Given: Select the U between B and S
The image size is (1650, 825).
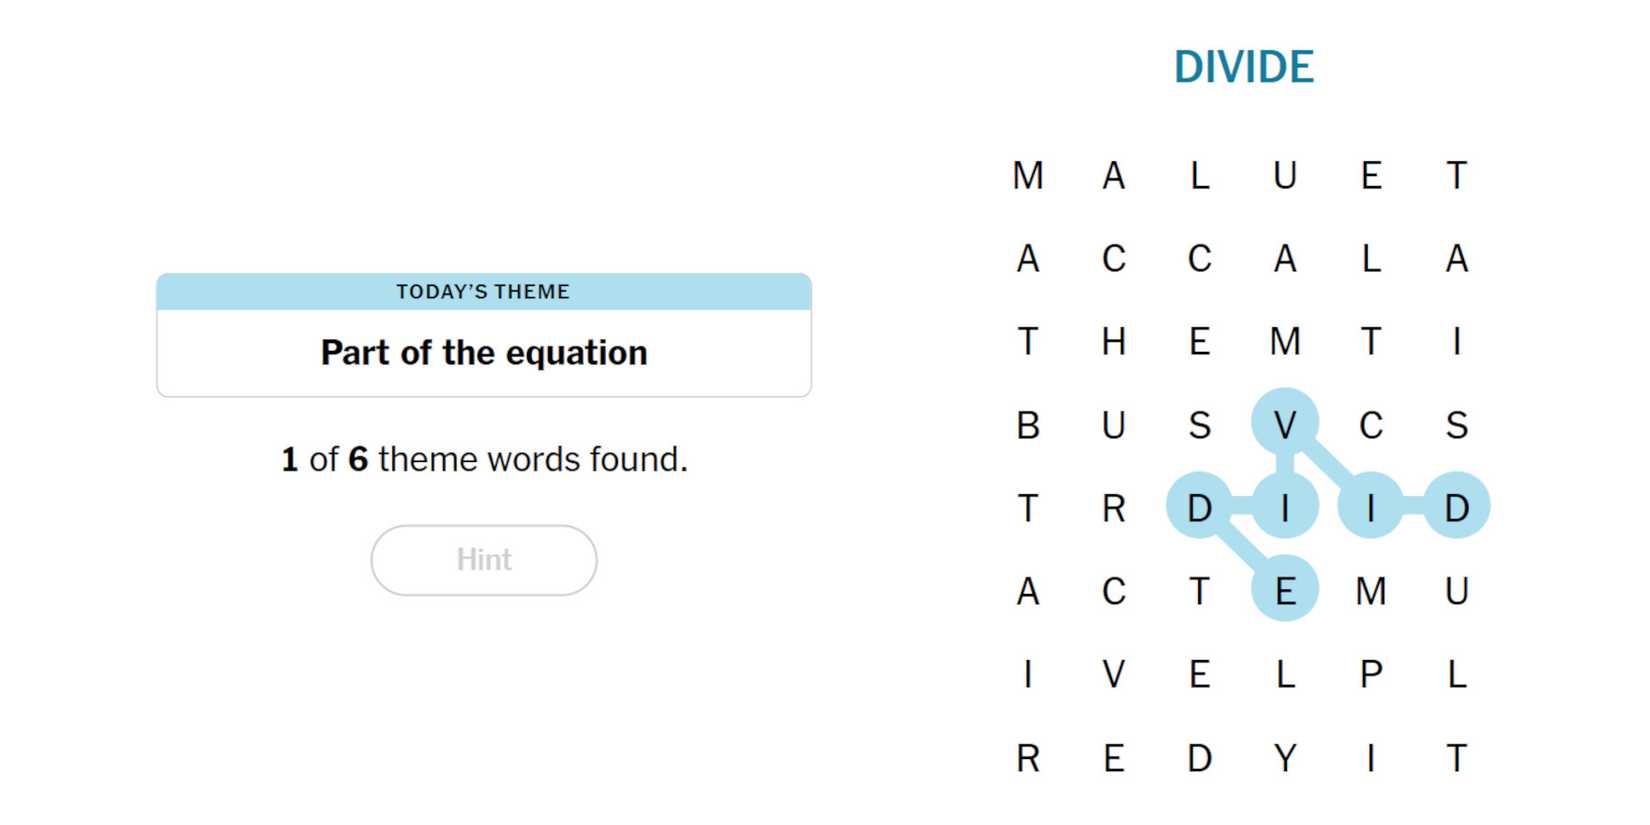Looking at the screenshot, I should tap(1114, 425).
